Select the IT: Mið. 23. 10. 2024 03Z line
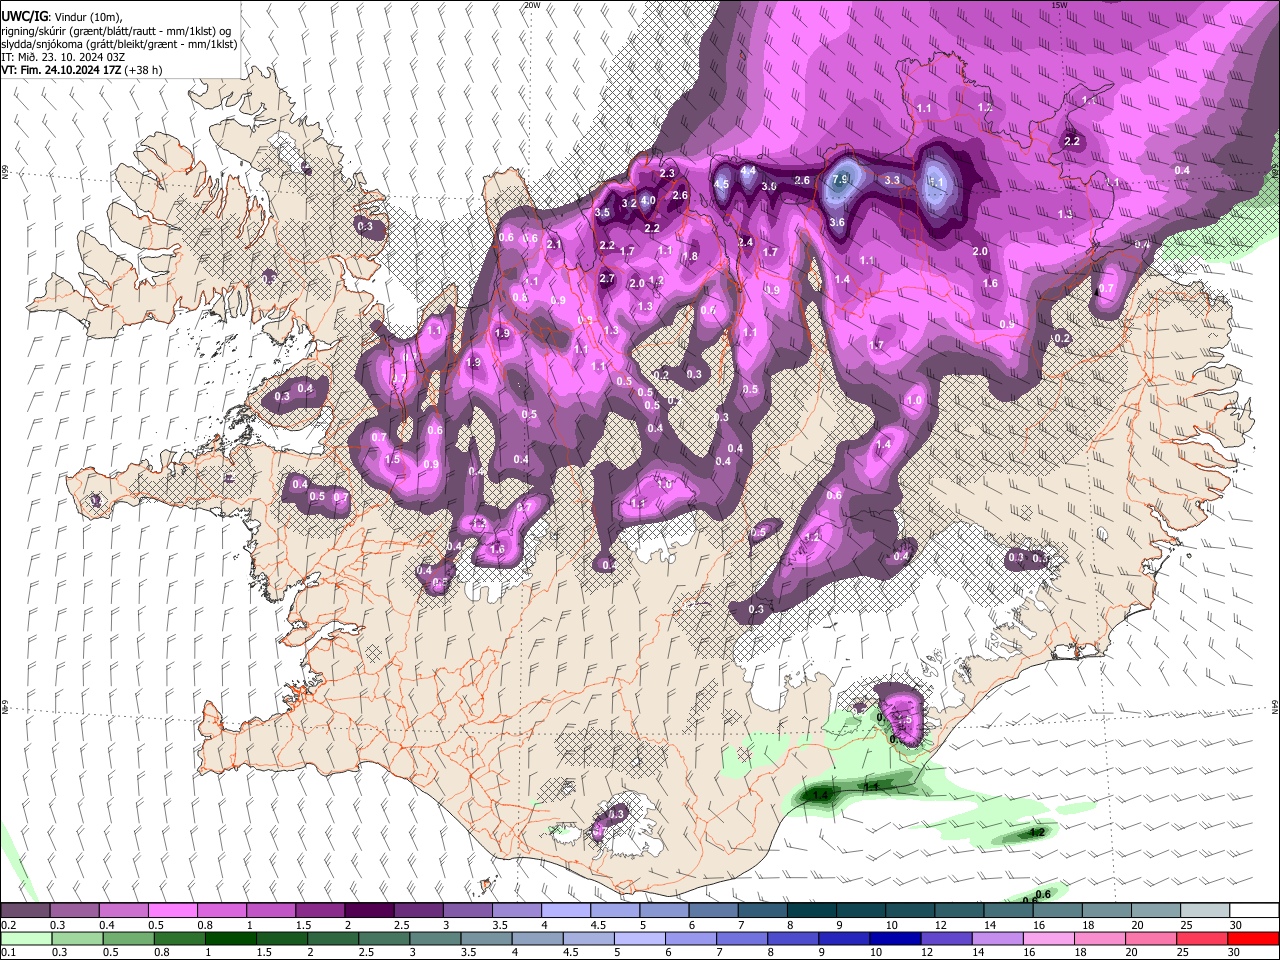Image resolution: width=1280 pixels, height=960 pixels. click(63, 57)
